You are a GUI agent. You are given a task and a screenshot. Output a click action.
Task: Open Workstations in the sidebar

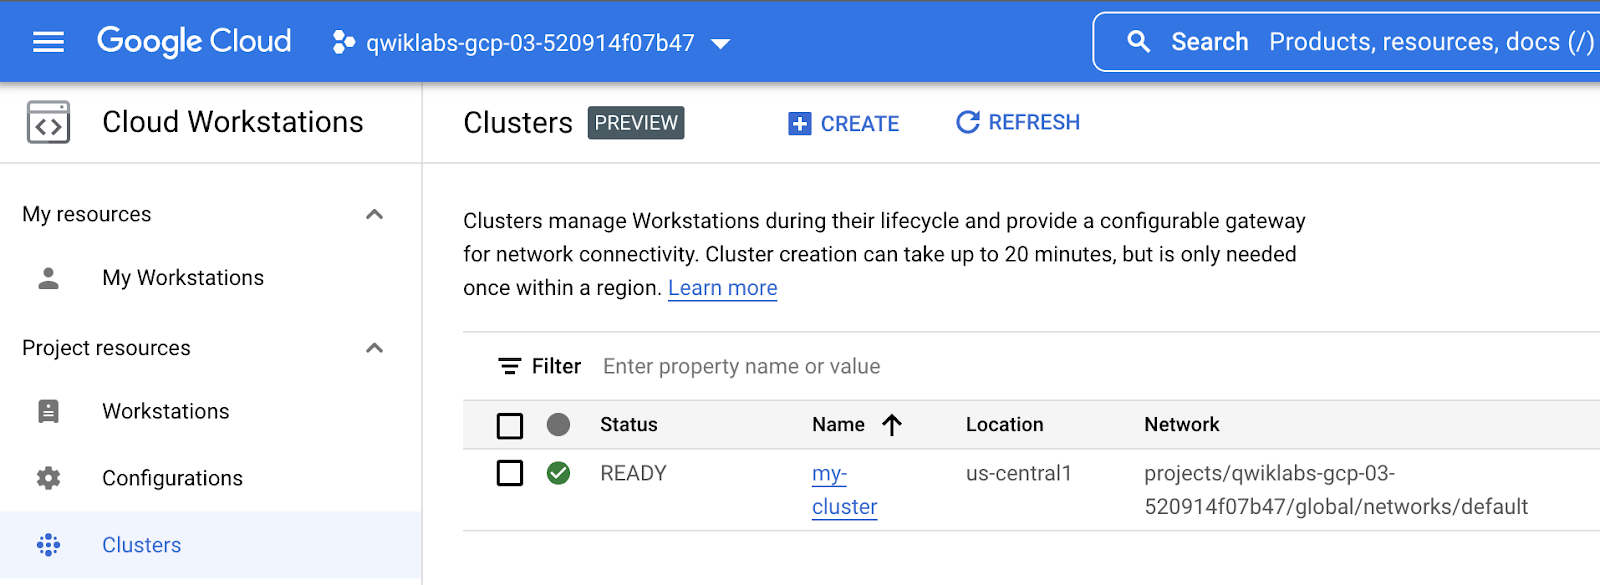coord(165,411)
